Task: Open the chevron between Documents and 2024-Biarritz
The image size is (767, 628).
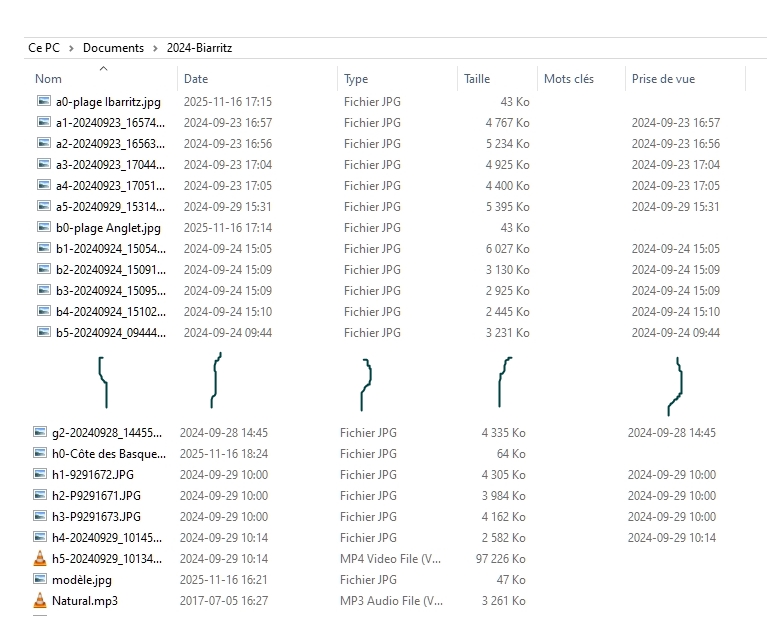Action: 155,48
